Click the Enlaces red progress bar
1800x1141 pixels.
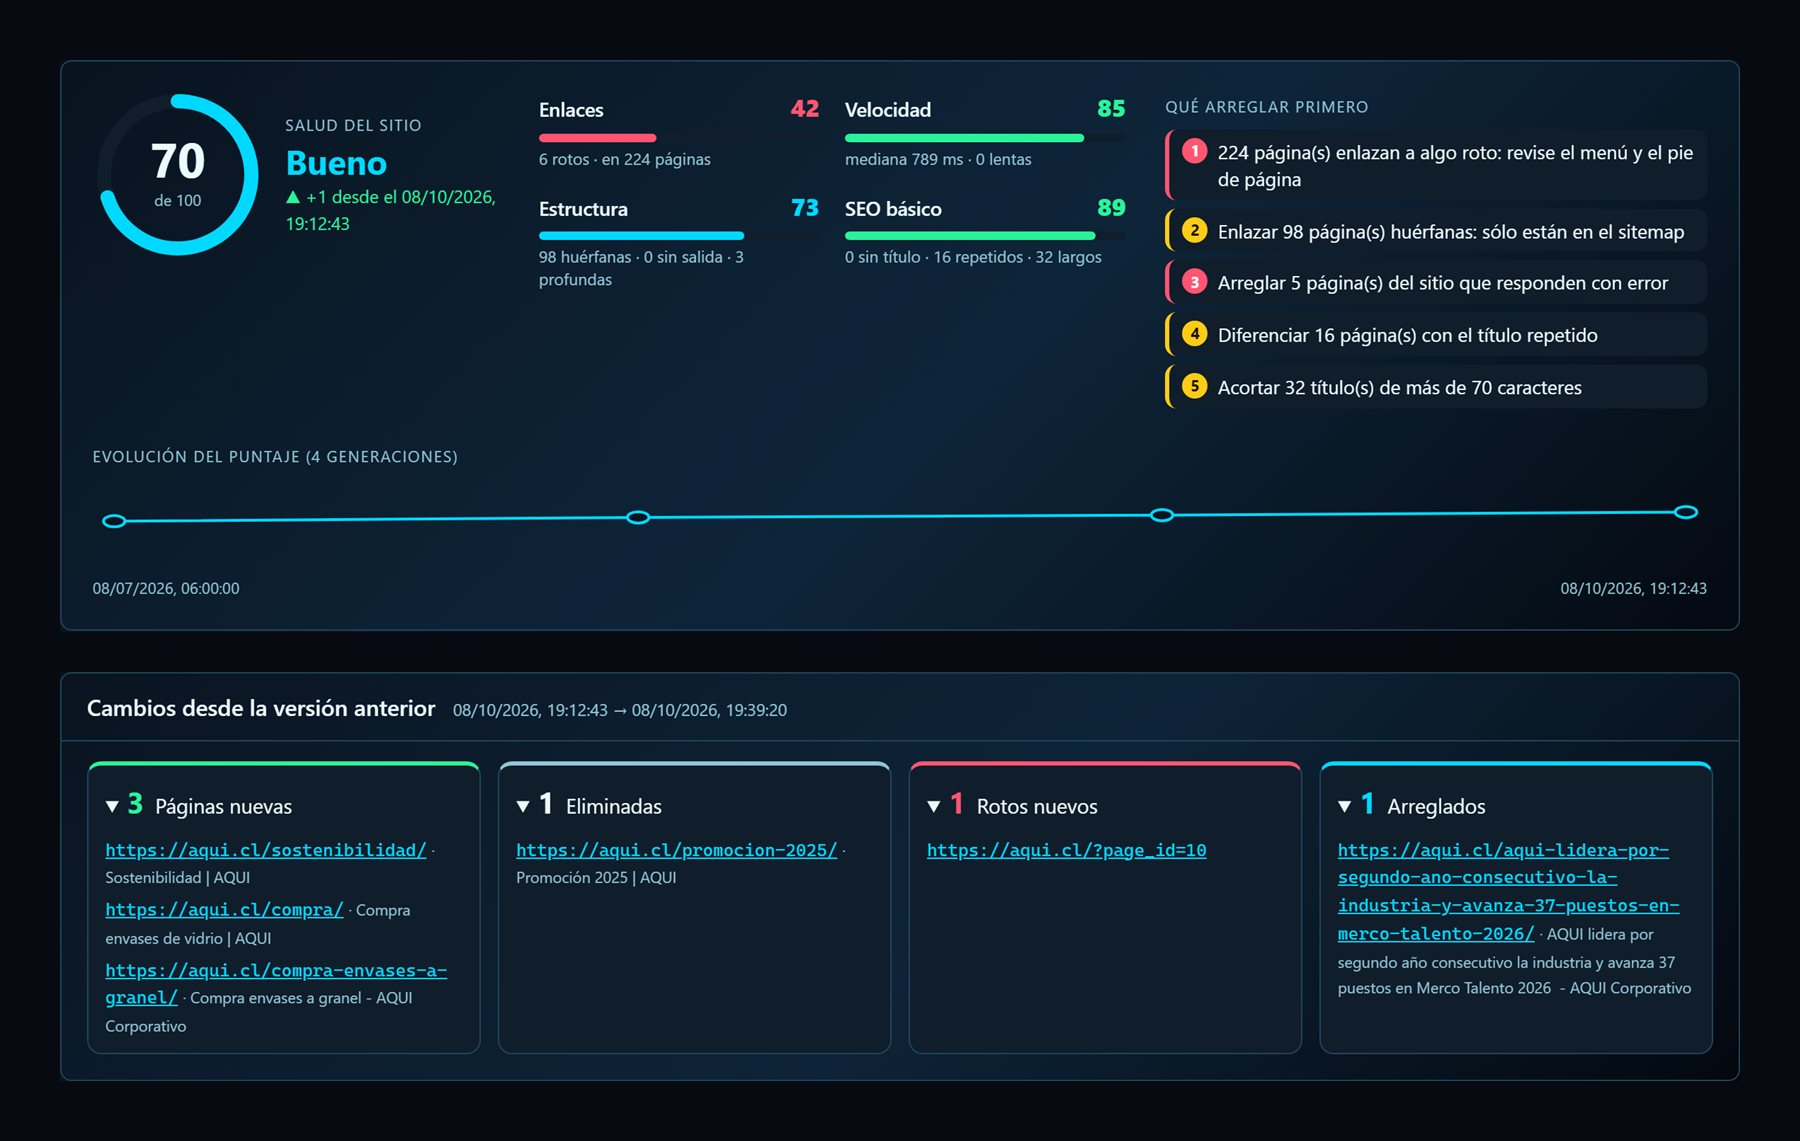point(597,138)
